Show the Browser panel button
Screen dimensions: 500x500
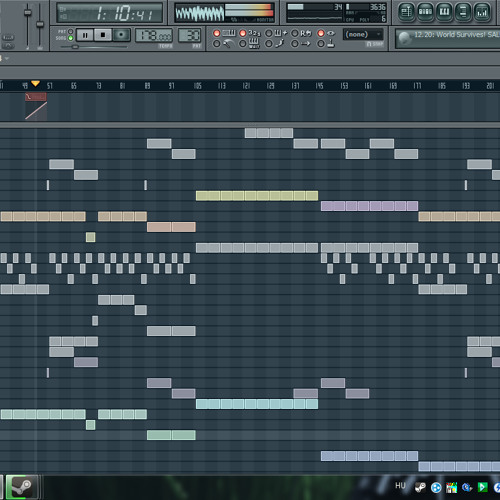(x=463, y=12)
